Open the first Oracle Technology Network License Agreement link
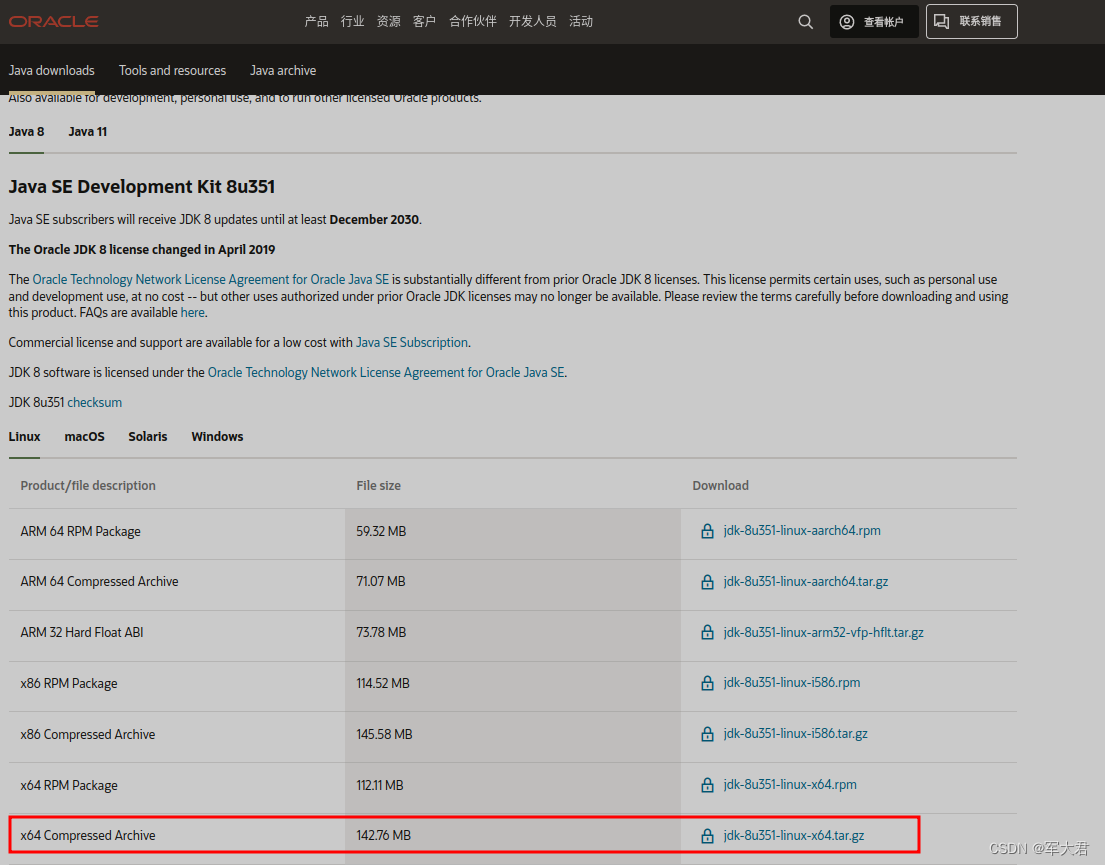Screen dimensions: 1105x865 211,280
